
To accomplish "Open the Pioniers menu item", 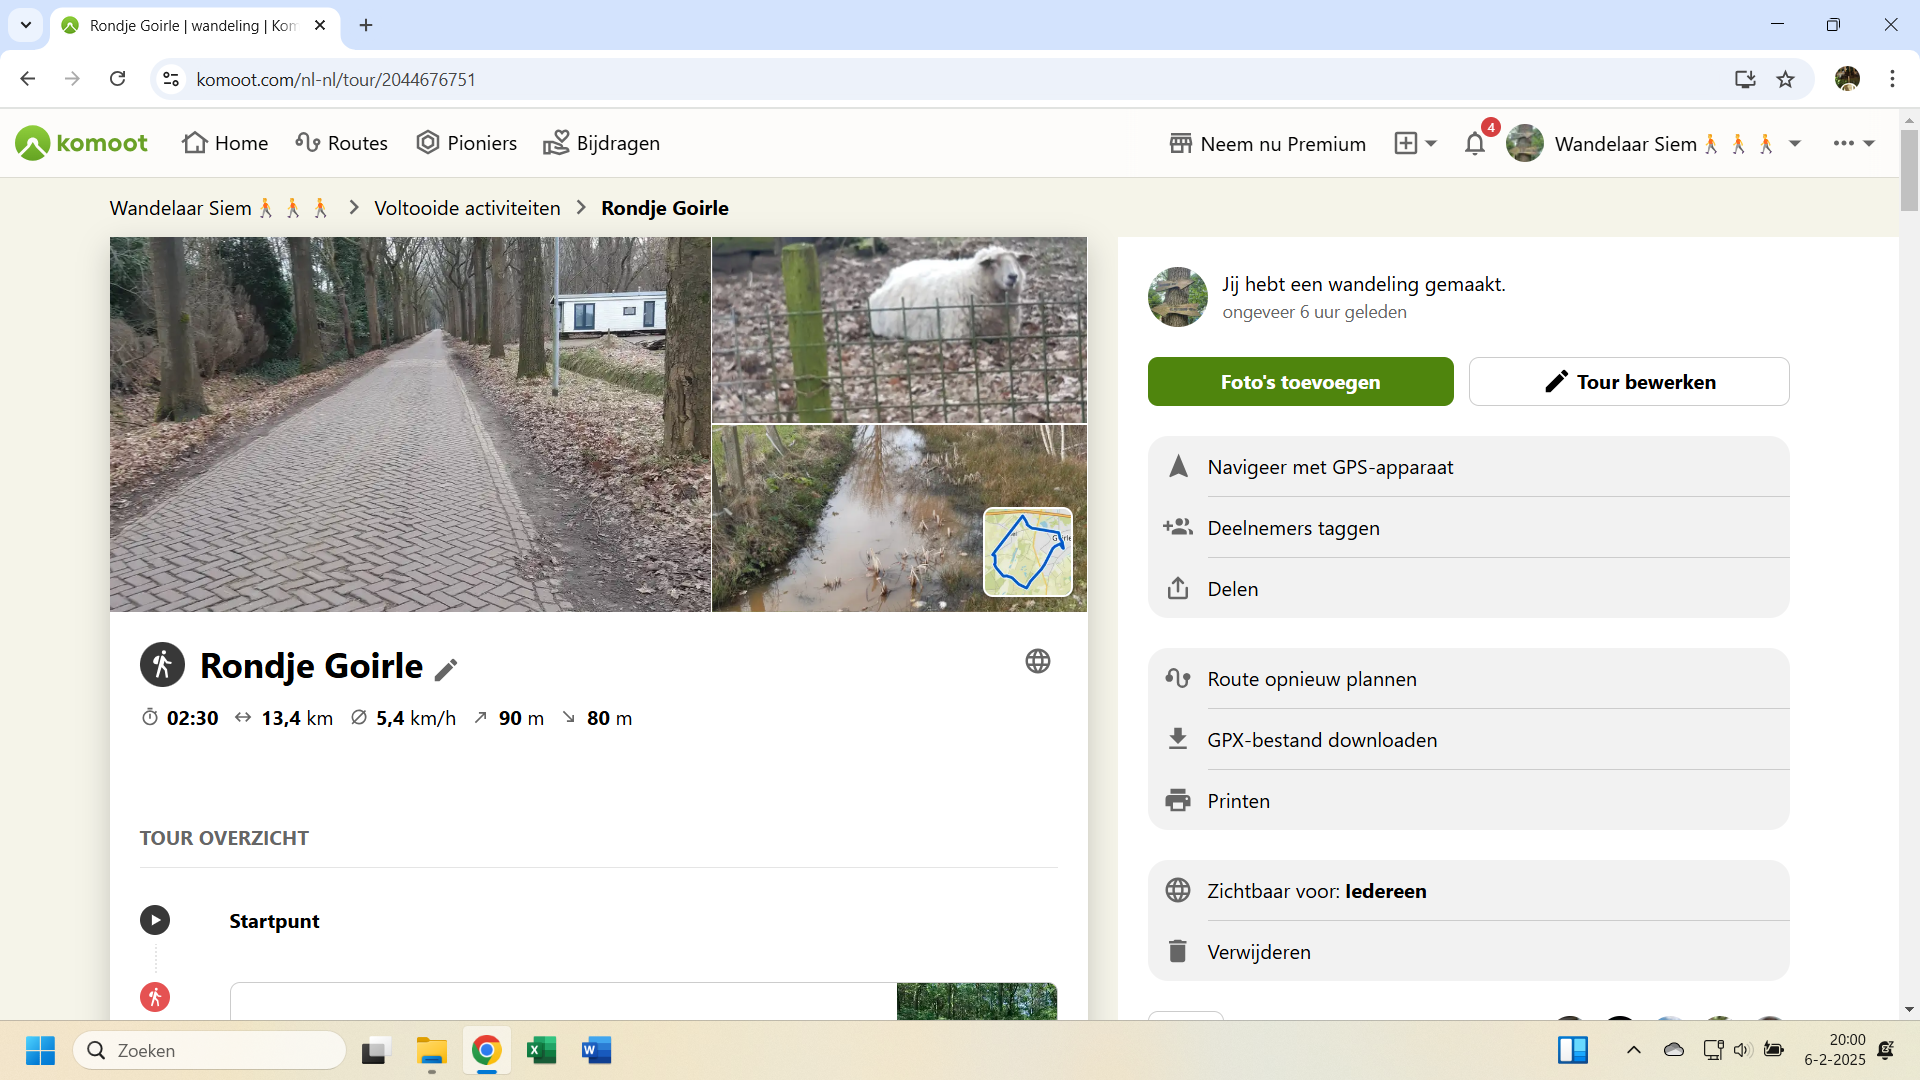I will (x=467, y=143).
